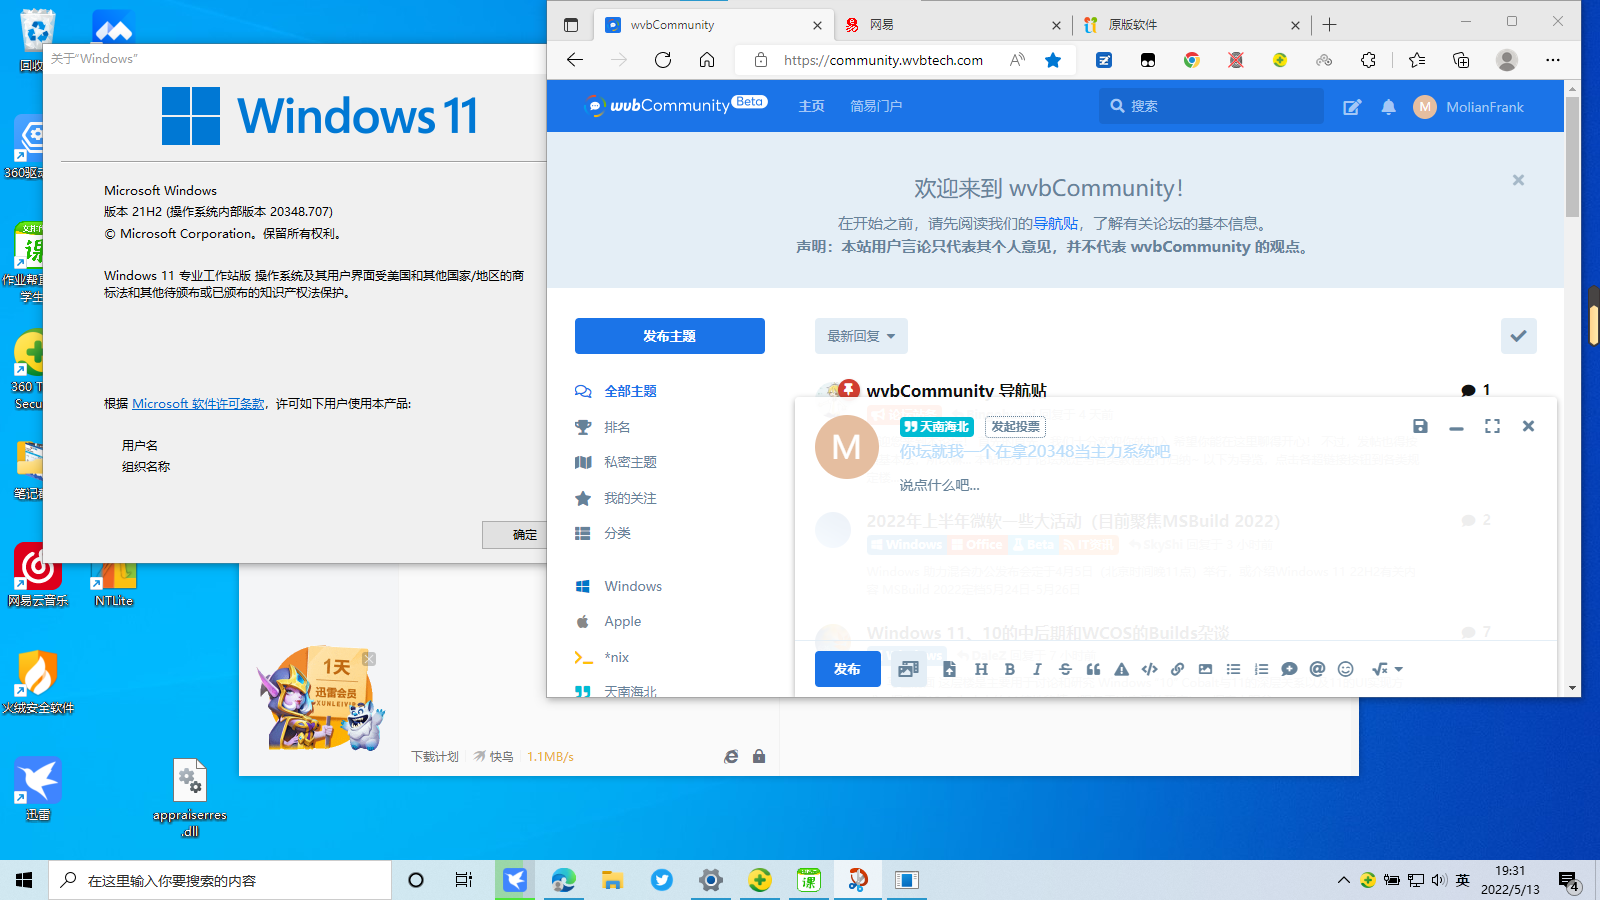
Task: Click the 发布主题 button
Action: coord(670,336)
